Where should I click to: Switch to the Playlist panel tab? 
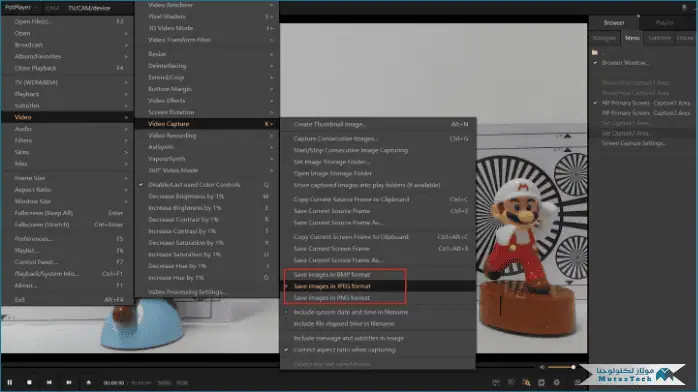coord(665,23)
